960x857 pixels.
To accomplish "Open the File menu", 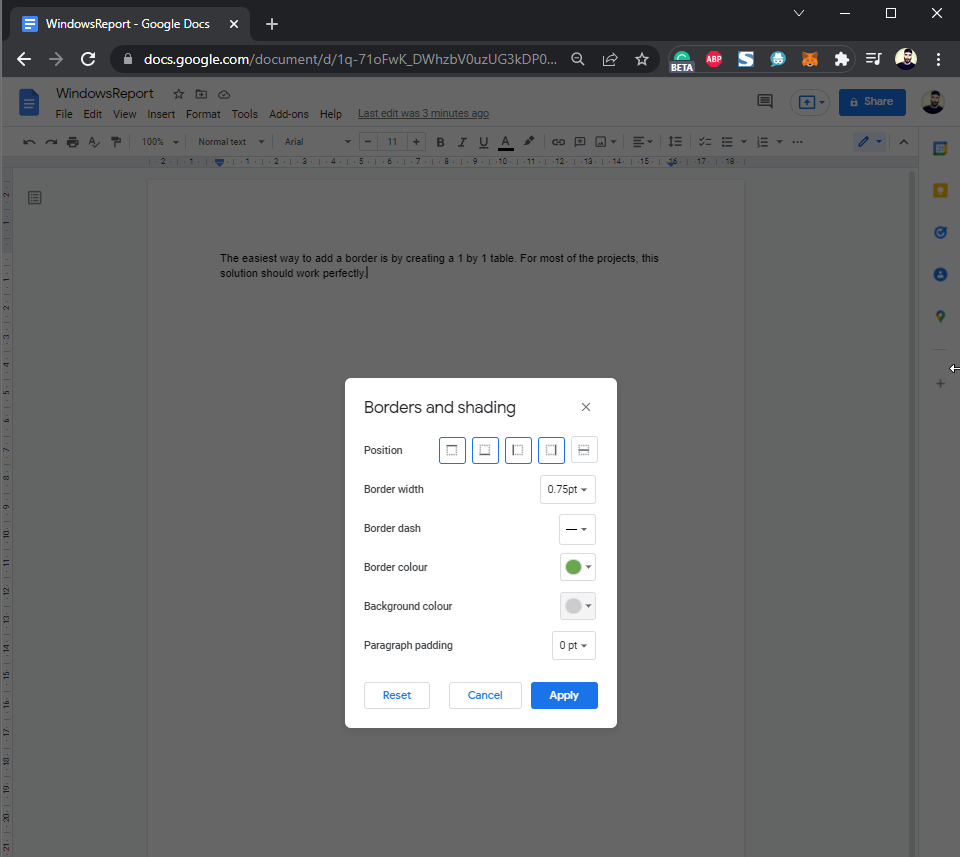I will [64, 114].
